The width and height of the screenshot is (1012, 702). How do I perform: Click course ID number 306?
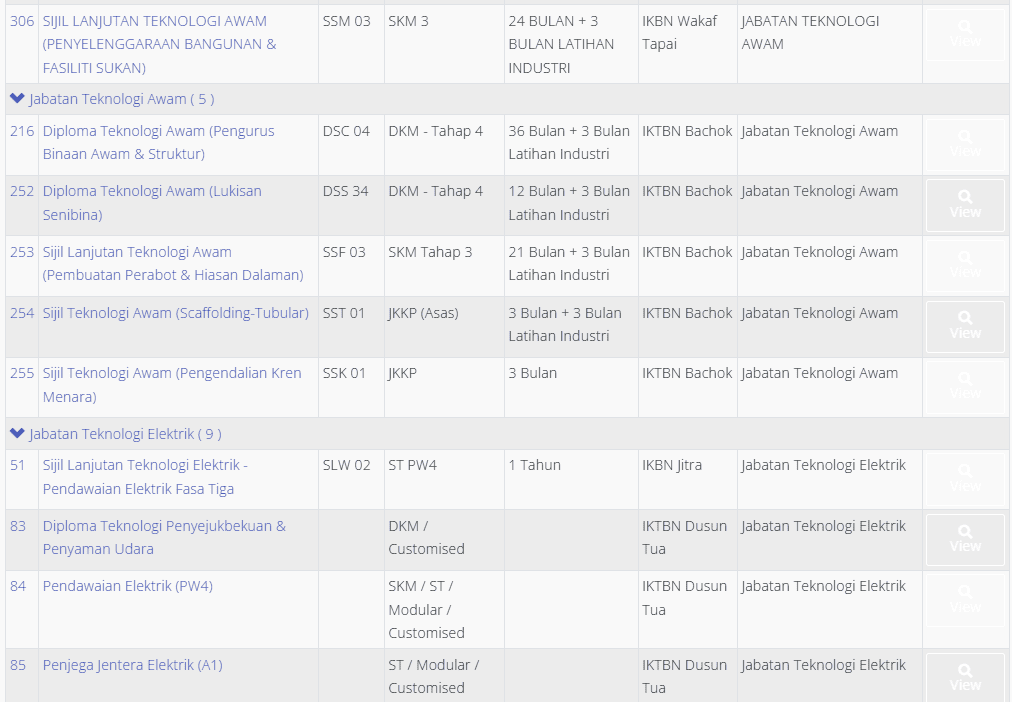22,21
